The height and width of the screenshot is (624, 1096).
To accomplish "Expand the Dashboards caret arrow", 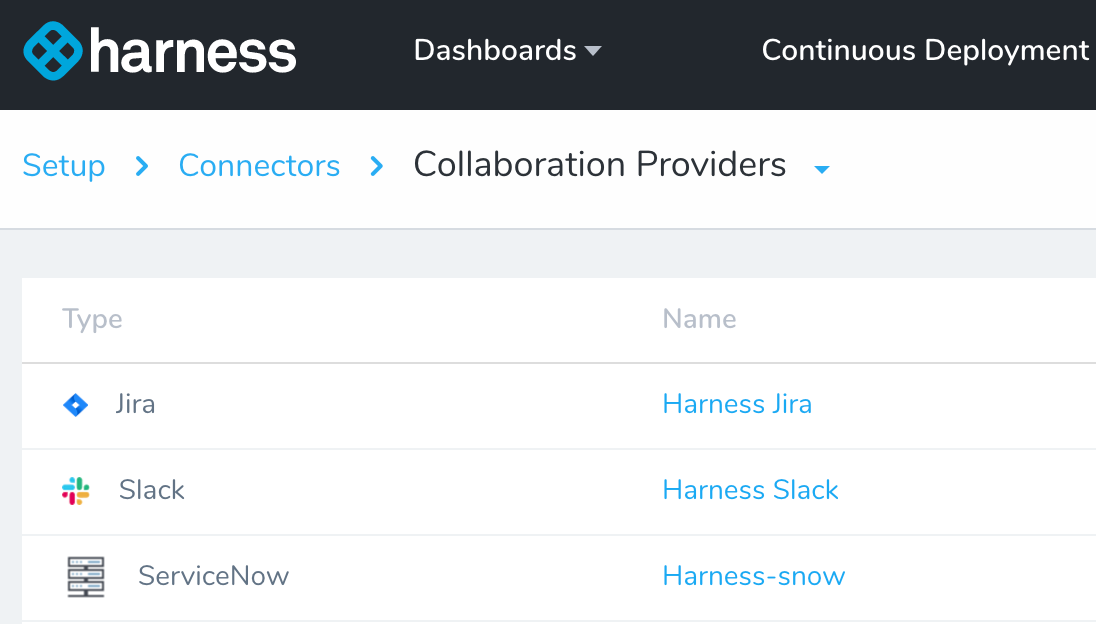I will click(x=593, y=51).
